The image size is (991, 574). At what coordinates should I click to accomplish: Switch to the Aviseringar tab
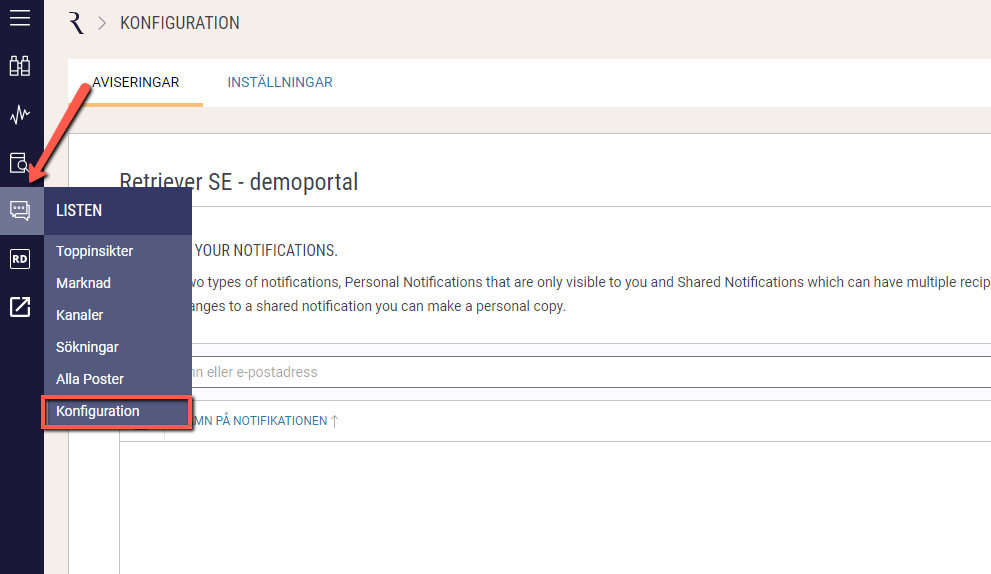pyautogui.click(x=135, y=82)
